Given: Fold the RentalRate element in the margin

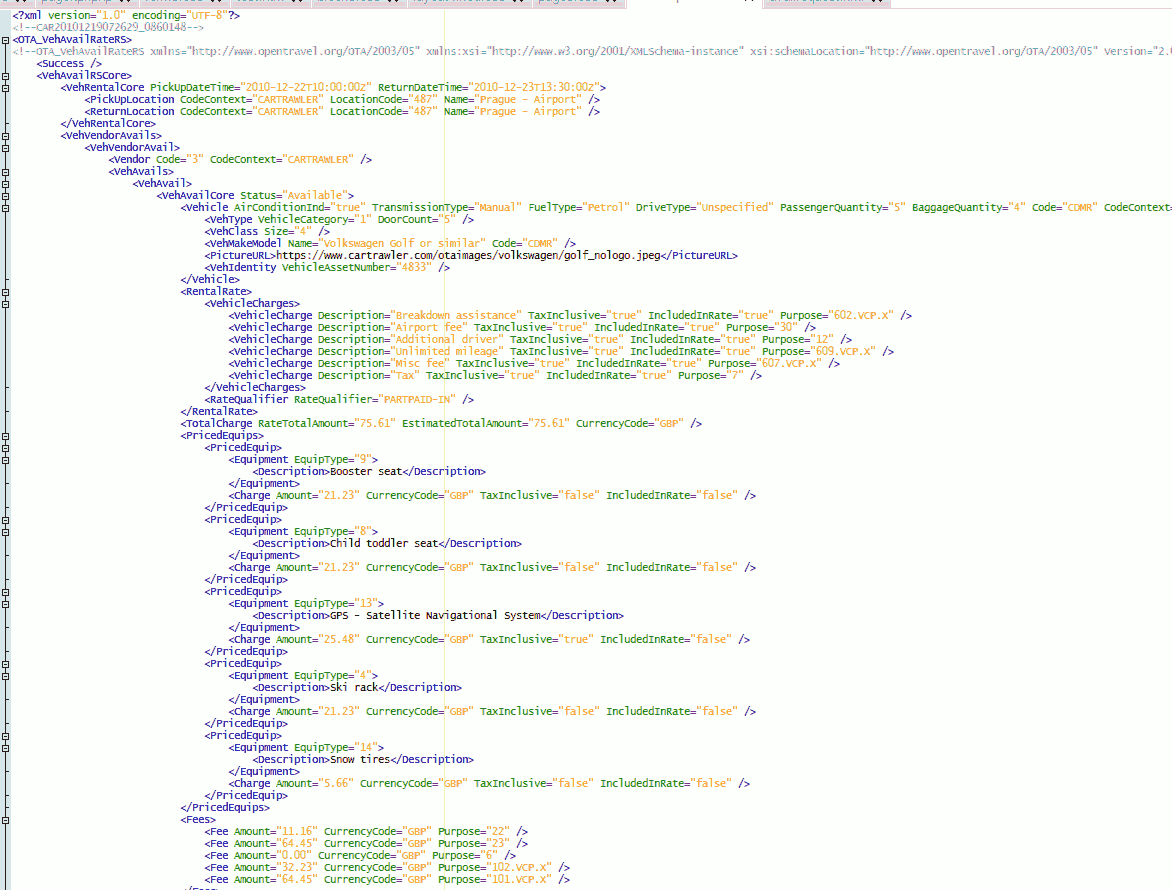Looking at the screenshot, I should pos(5,292).
